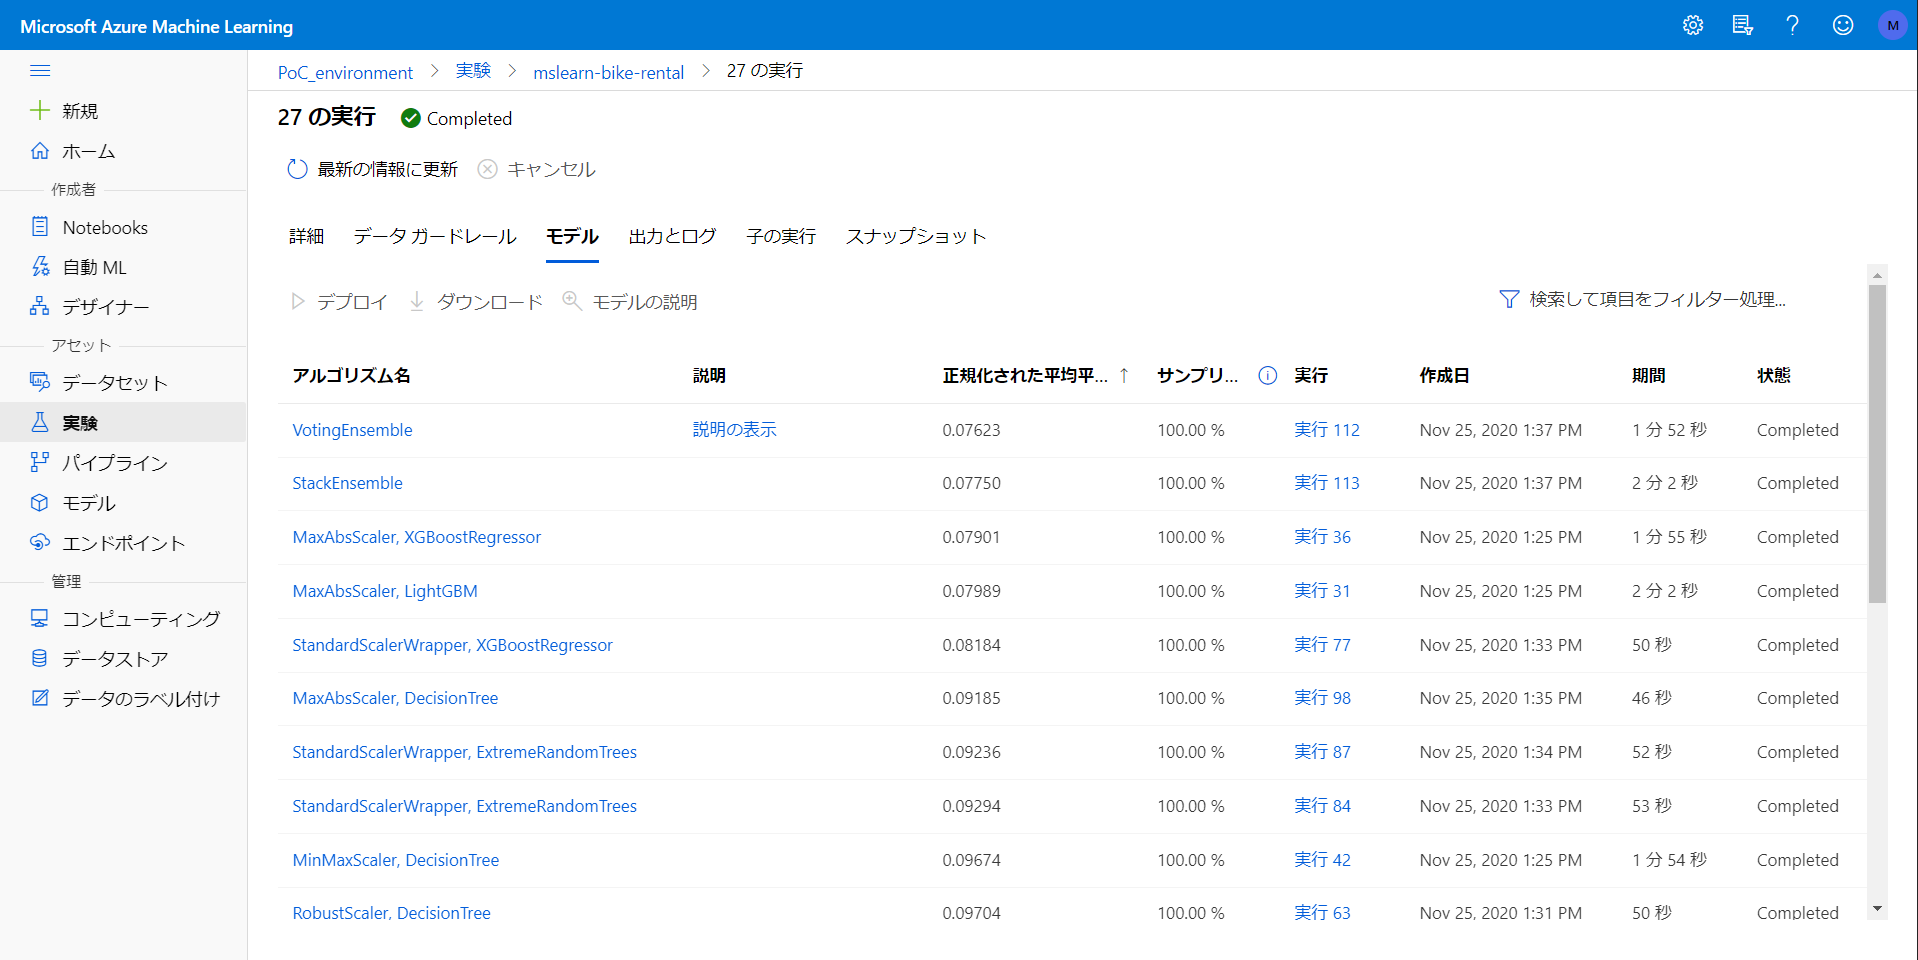The width and height of the screenshot is (1918, 960).
Task: Click scrollbar down arrow
Action: (x=1877, y=909)
